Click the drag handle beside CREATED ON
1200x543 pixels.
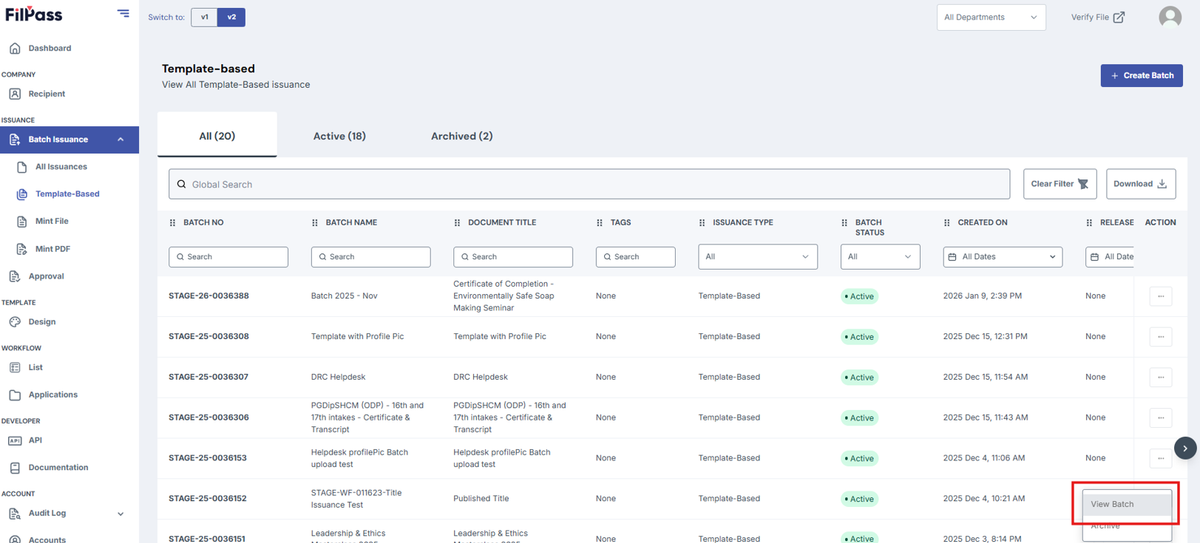click(x=948, y=223)
